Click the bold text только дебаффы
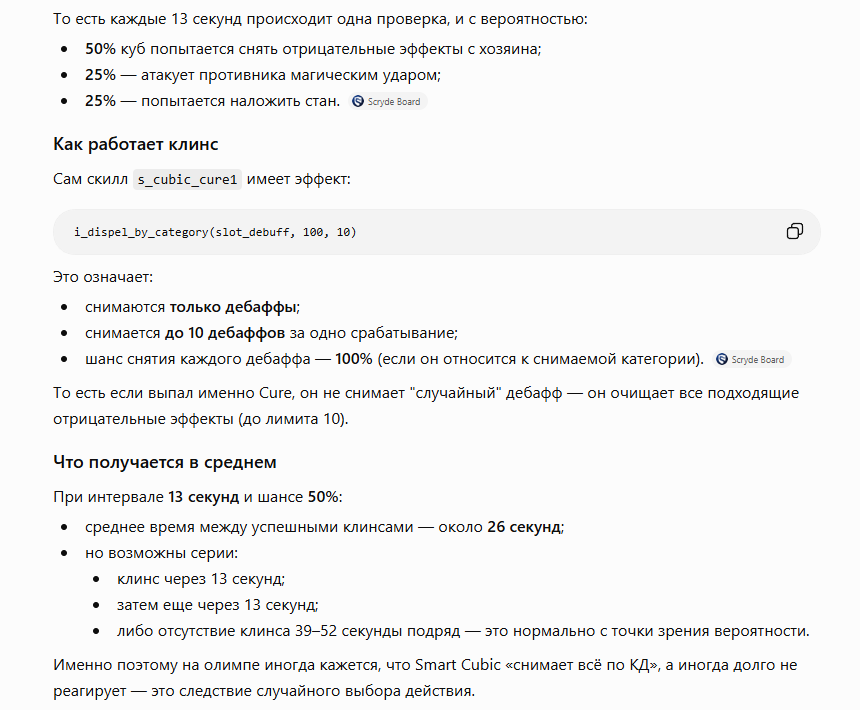This screenshot has width=860, height=710. (233, 307)
